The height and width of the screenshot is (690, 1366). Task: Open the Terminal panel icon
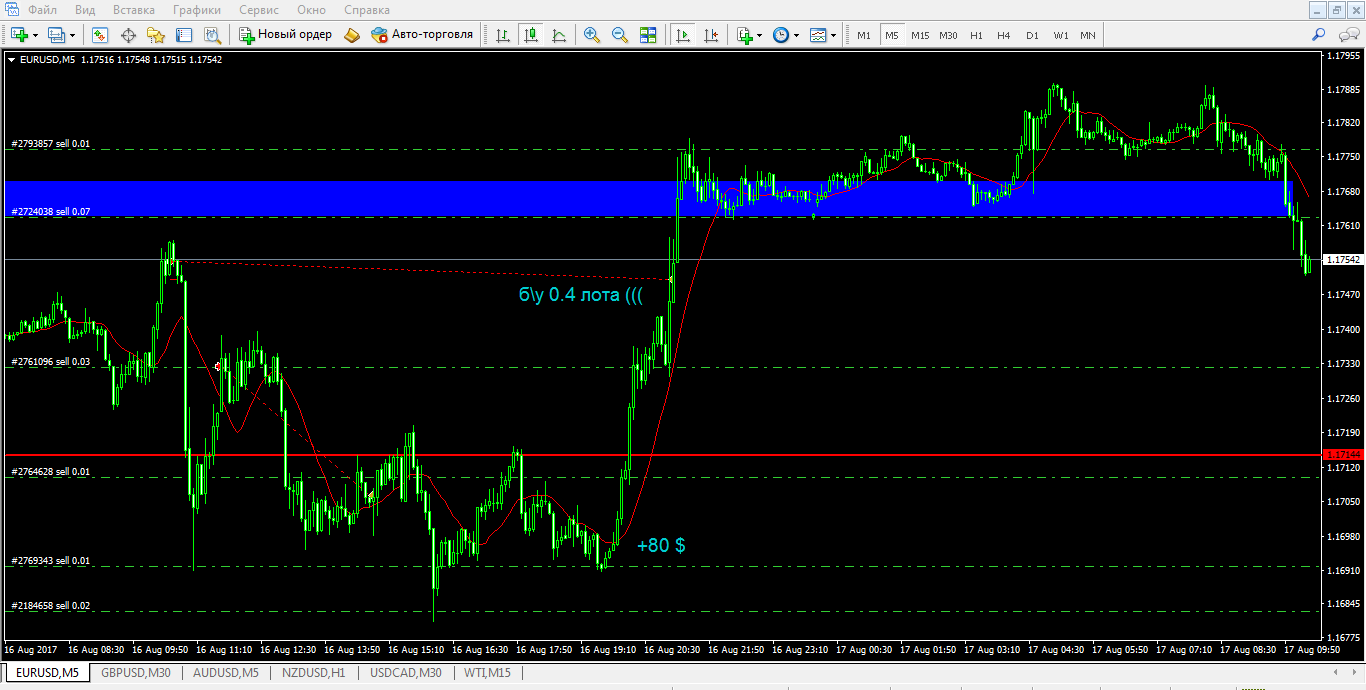pos(184,35)
